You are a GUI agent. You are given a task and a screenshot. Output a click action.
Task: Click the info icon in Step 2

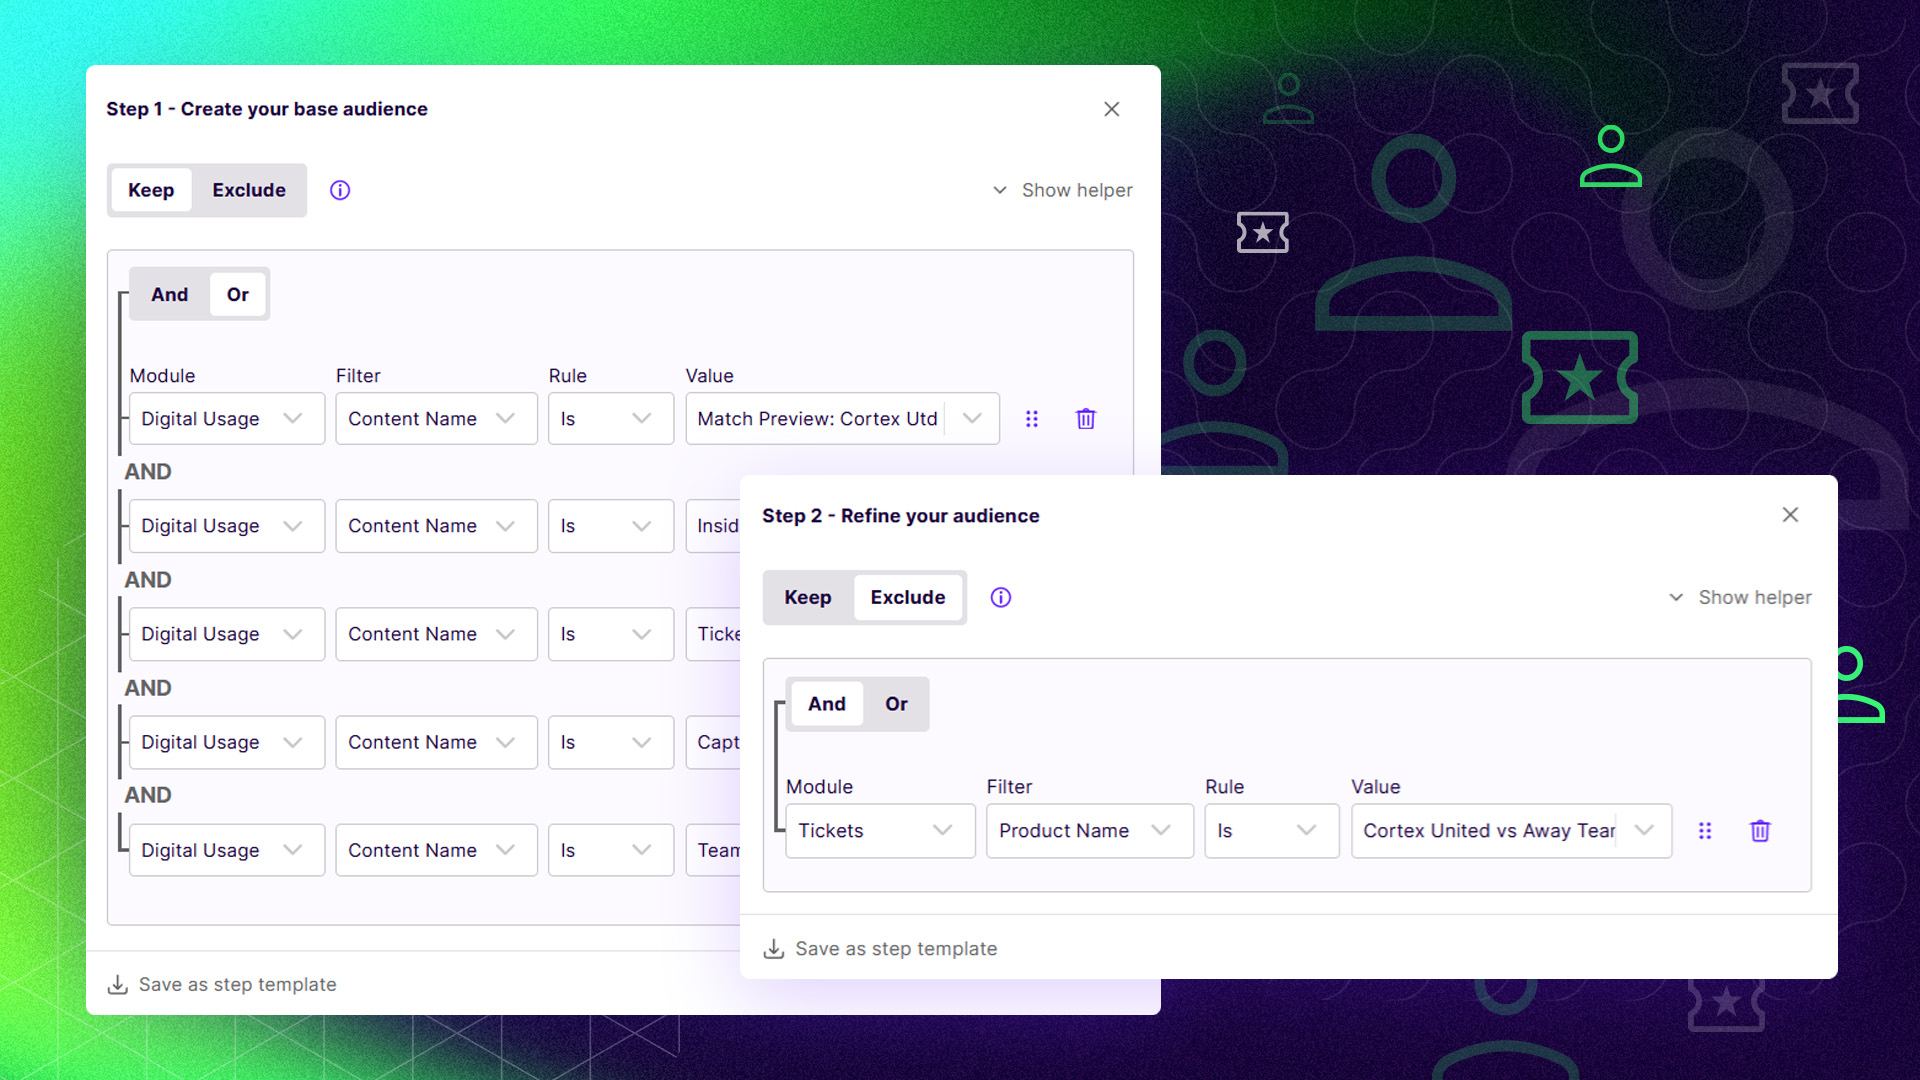(x=1000, y=597)
